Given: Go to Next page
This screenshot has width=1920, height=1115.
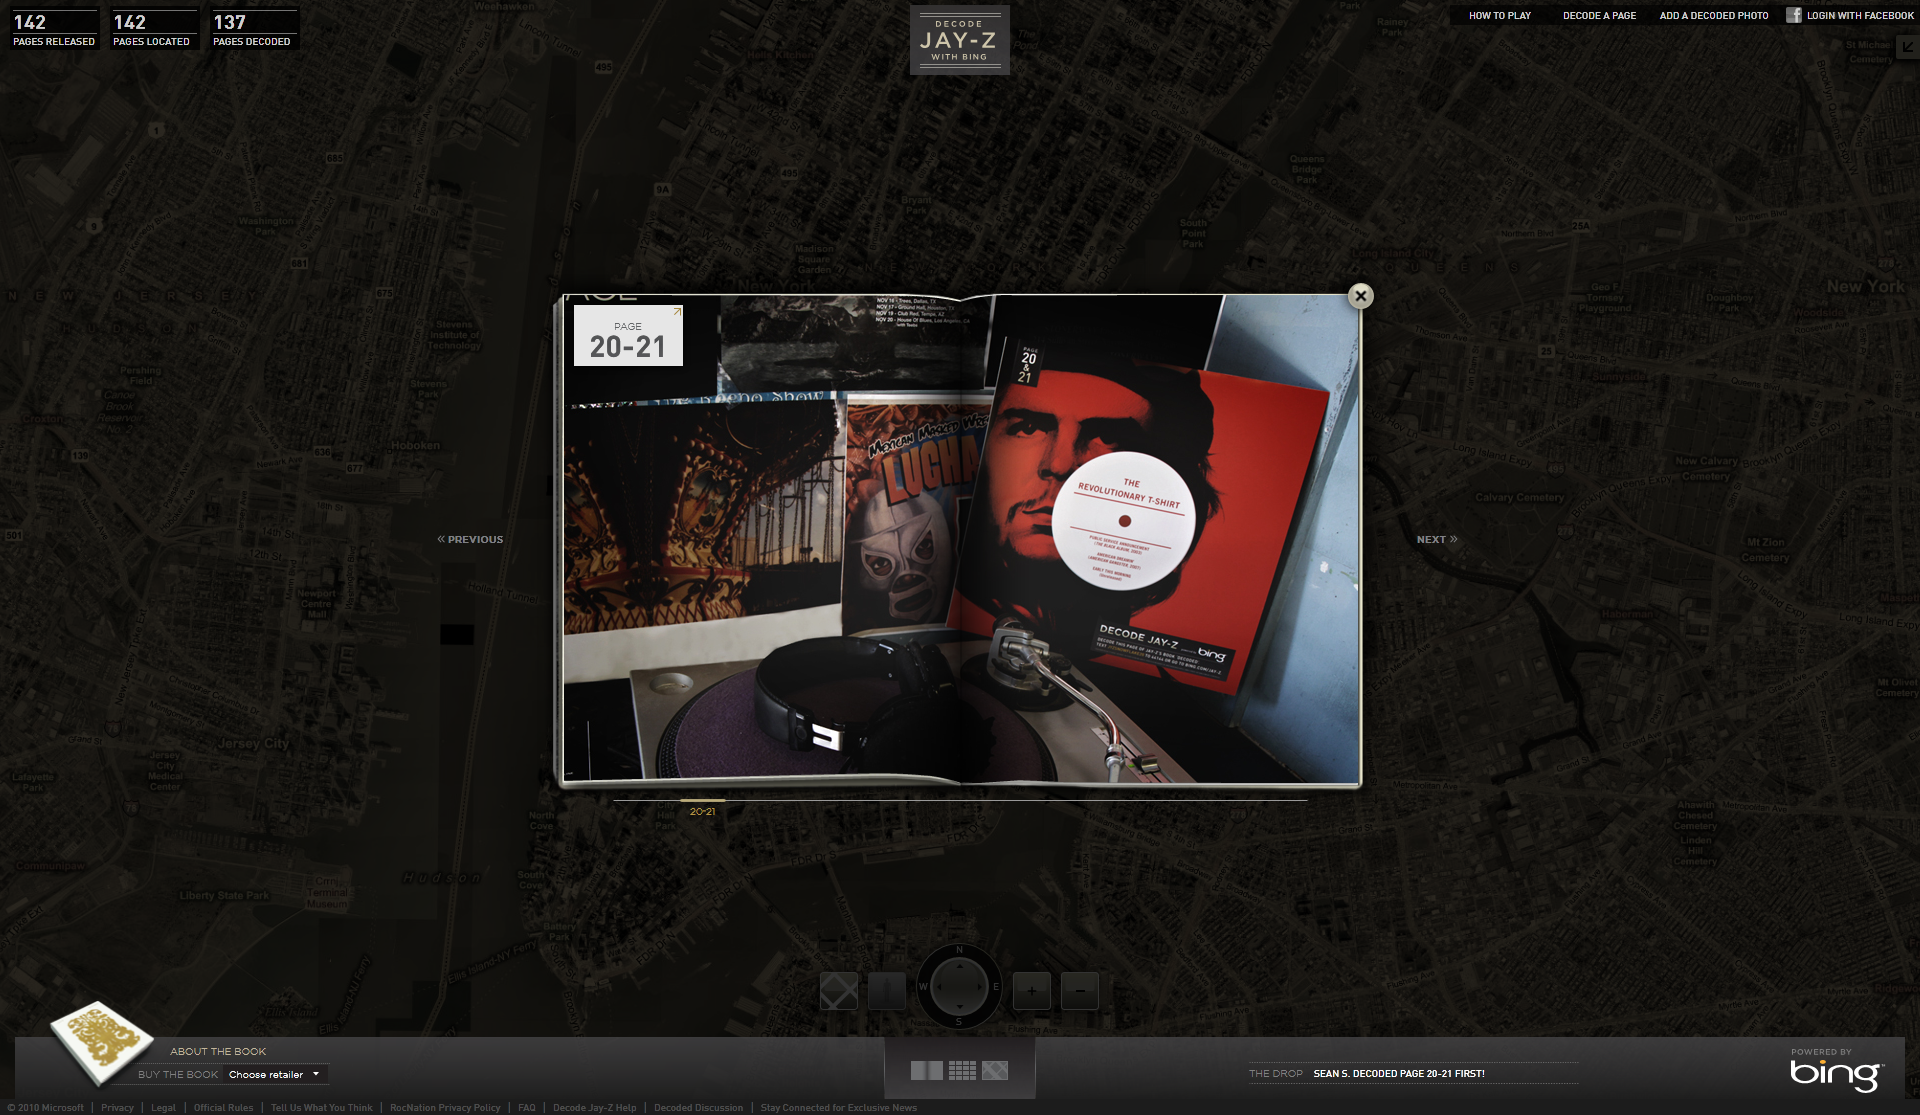Looking at the screenshot, I should click(1437, 539).
